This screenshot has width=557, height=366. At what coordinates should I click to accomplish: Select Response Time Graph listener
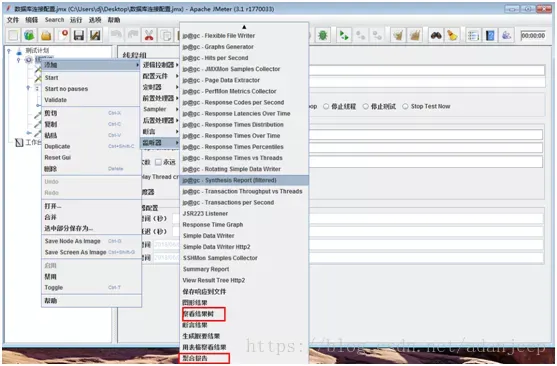244,225
